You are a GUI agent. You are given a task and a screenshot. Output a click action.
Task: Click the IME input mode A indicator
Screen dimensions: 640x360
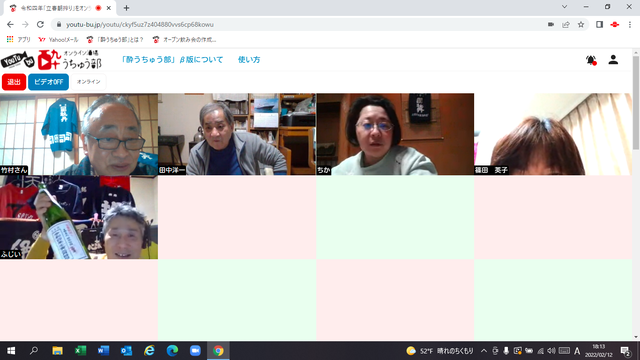pyautogui.click(x=577, y=351)
